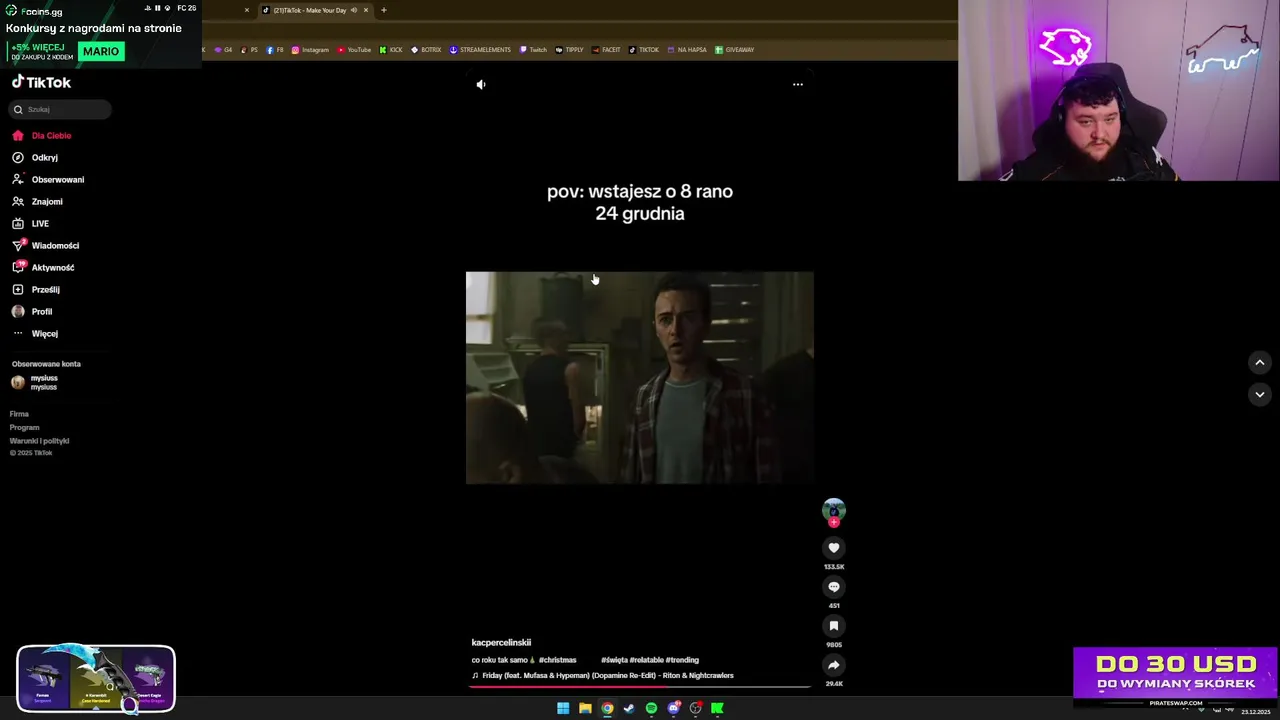Viewport: 1280px width, 720px height.
Task: Open the G4 bookmark
Action: [223, 50]
